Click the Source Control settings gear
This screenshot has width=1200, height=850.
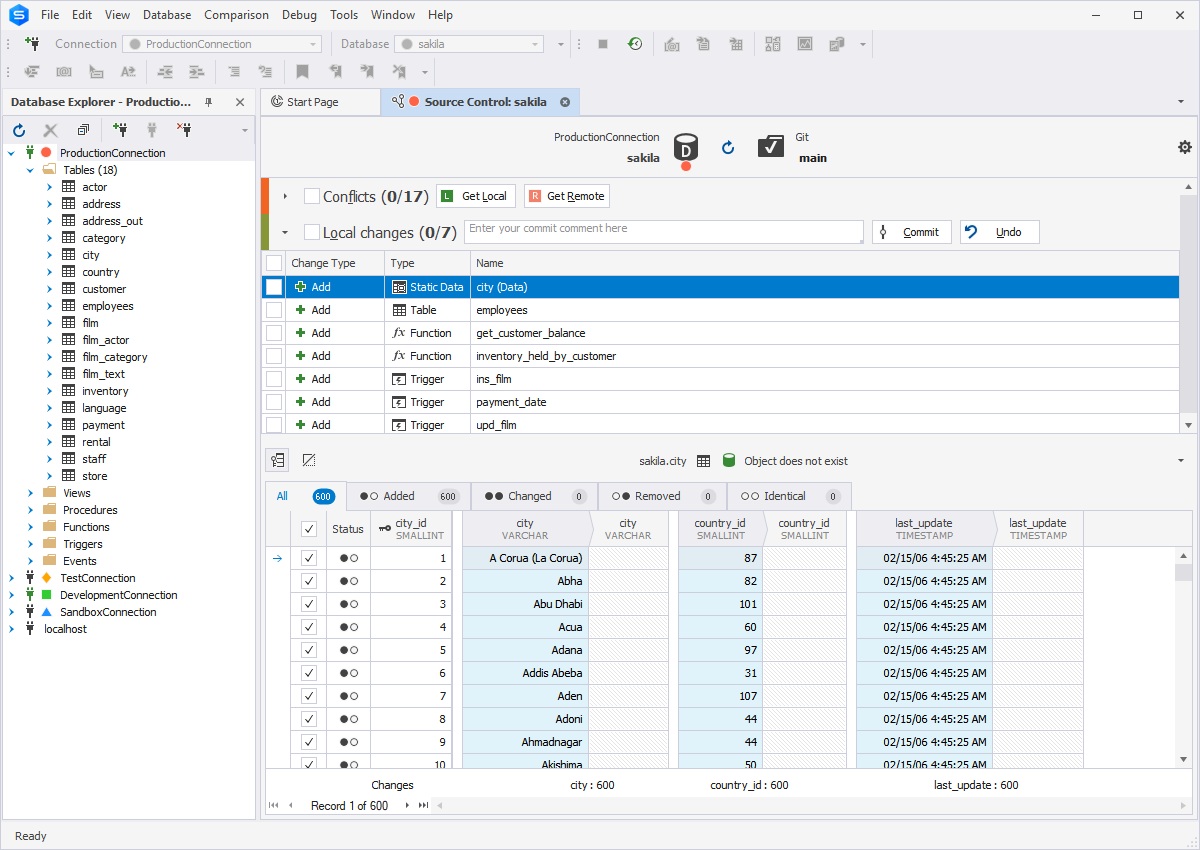[x=1185, y=147]
